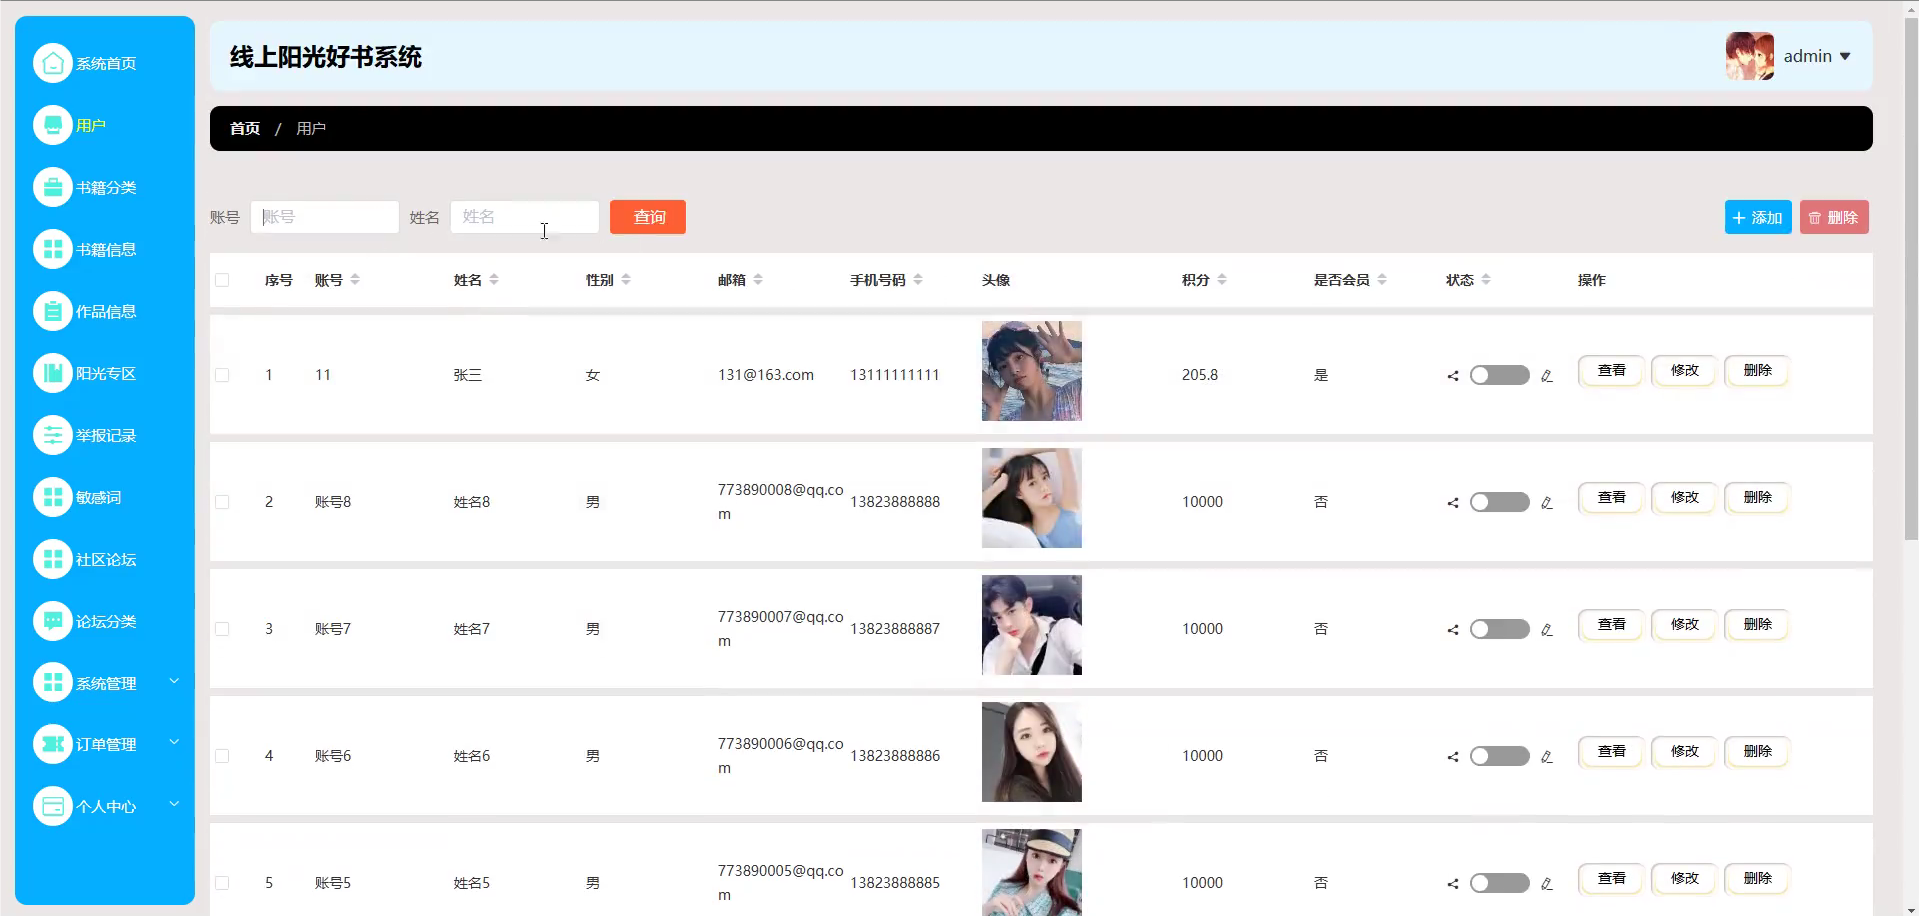The width and height of the screenshot is (1919, 916).
Task: Click the 举报记录 sliders icon
Action: (x=53, y=435)
